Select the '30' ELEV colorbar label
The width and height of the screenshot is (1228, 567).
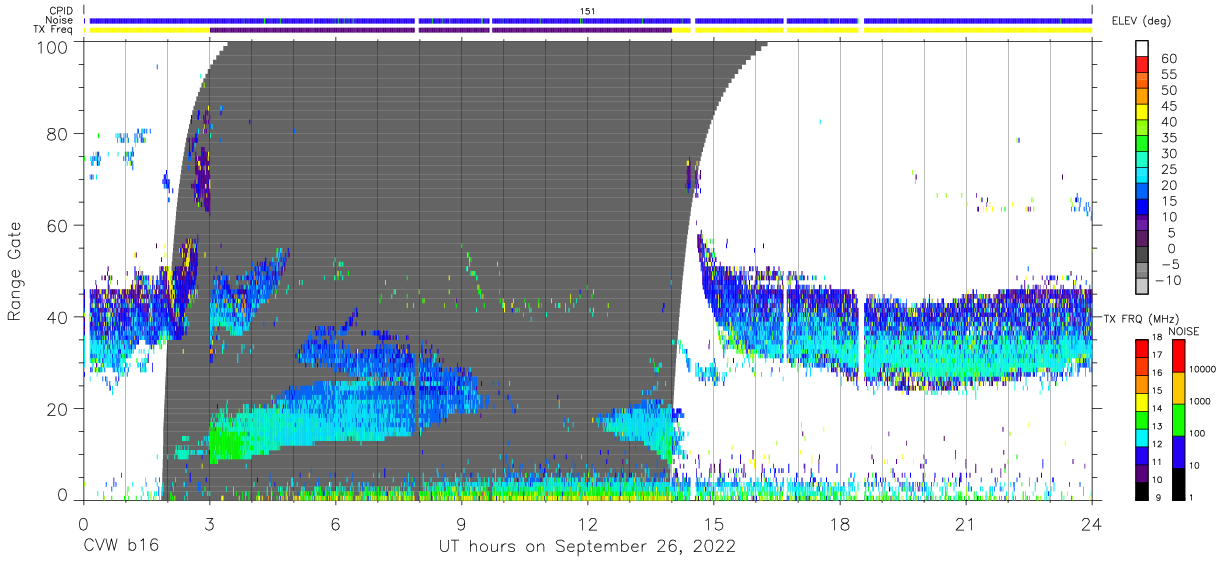(x=1169, y=154)
